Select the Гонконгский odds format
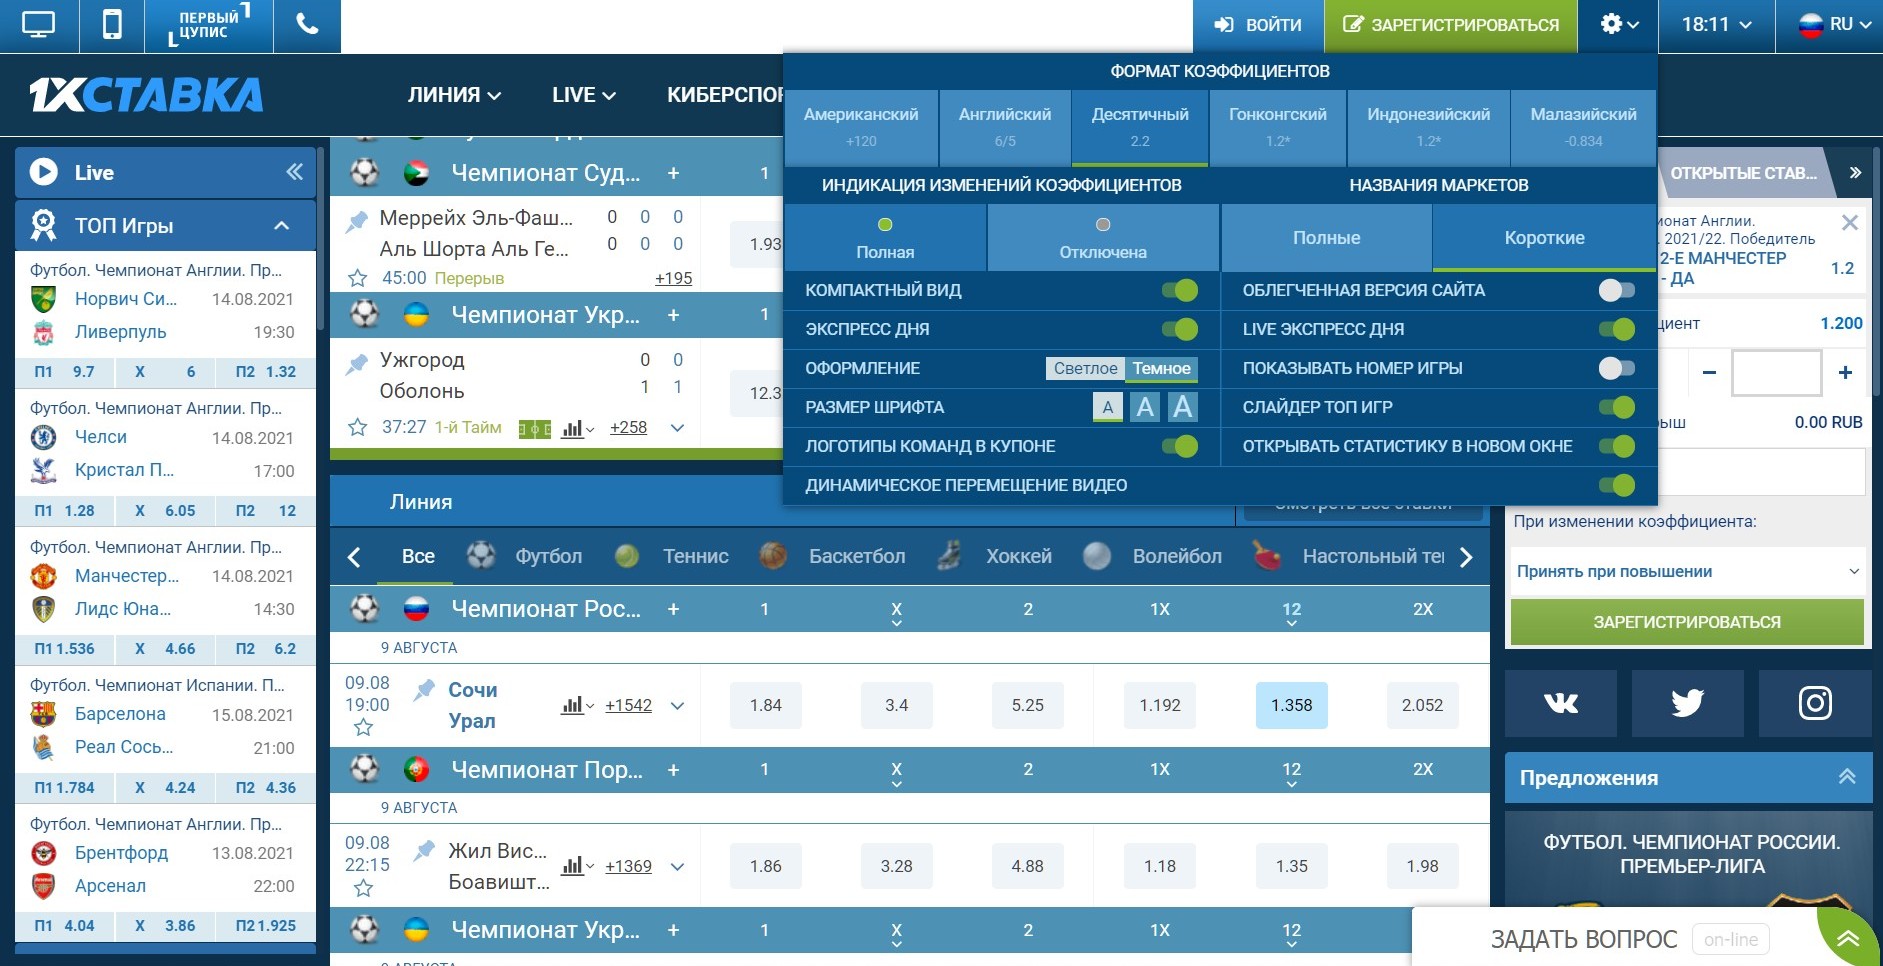This screenshot has width=1883, height=966. 1278,127
